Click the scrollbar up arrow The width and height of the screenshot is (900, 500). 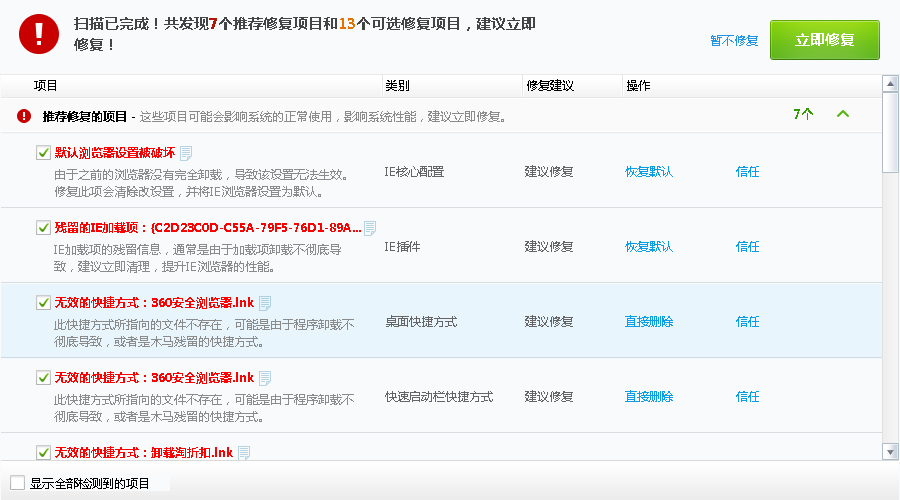tap(890, 84)
